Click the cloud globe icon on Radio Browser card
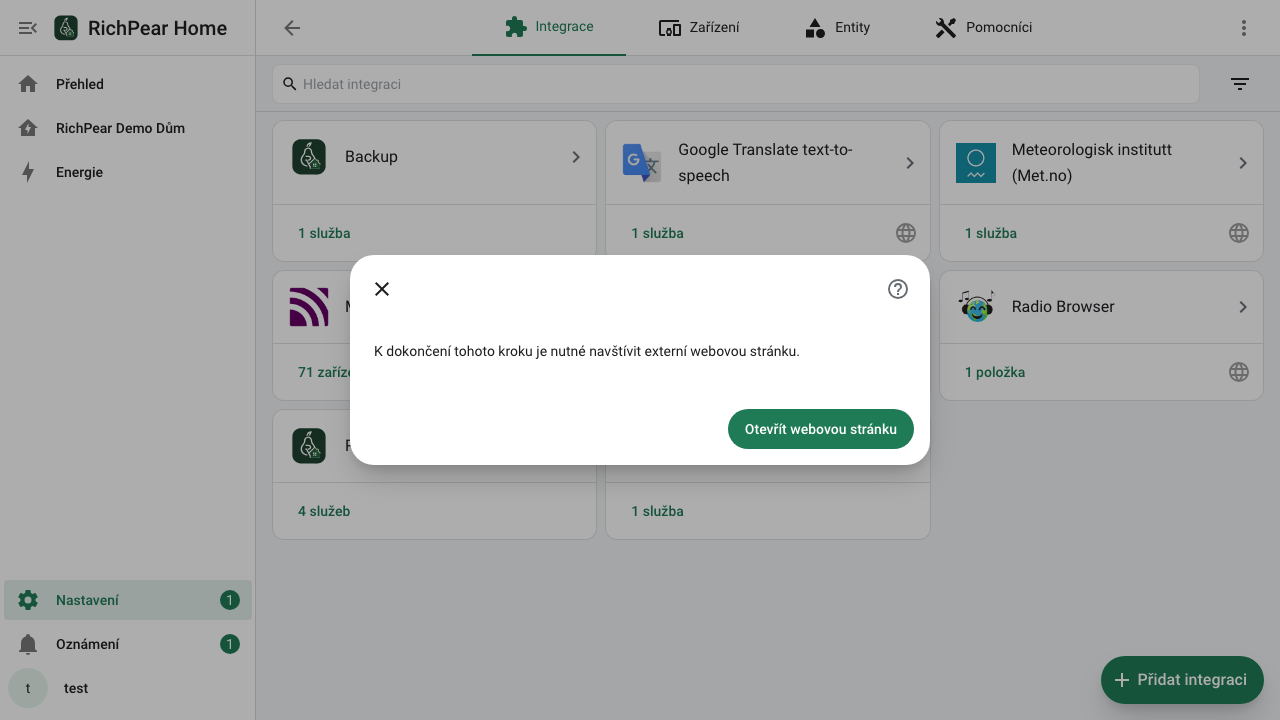Image resolution: width=1280 pixels, height=720 pixels. point(1239,372)
